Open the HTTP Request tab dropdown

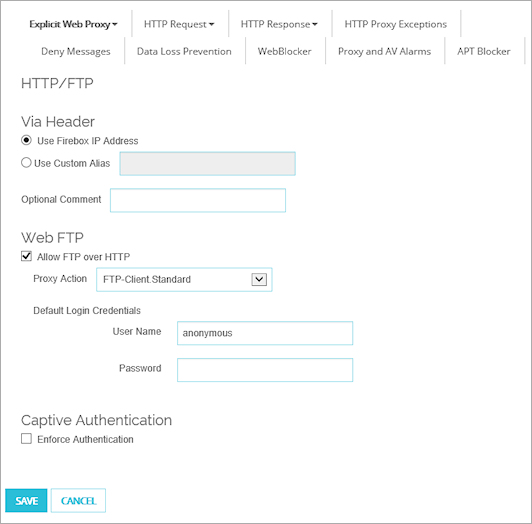pos(179,24)
